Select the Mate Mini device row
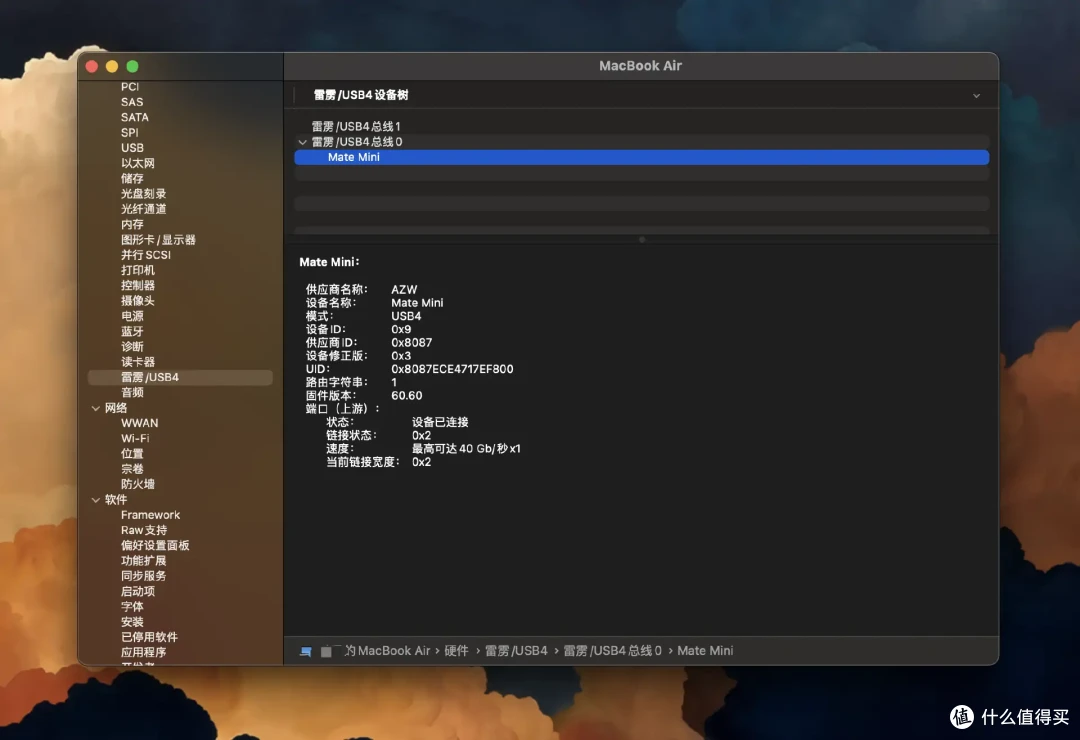 pyautogui.click(x=641, y=157)
